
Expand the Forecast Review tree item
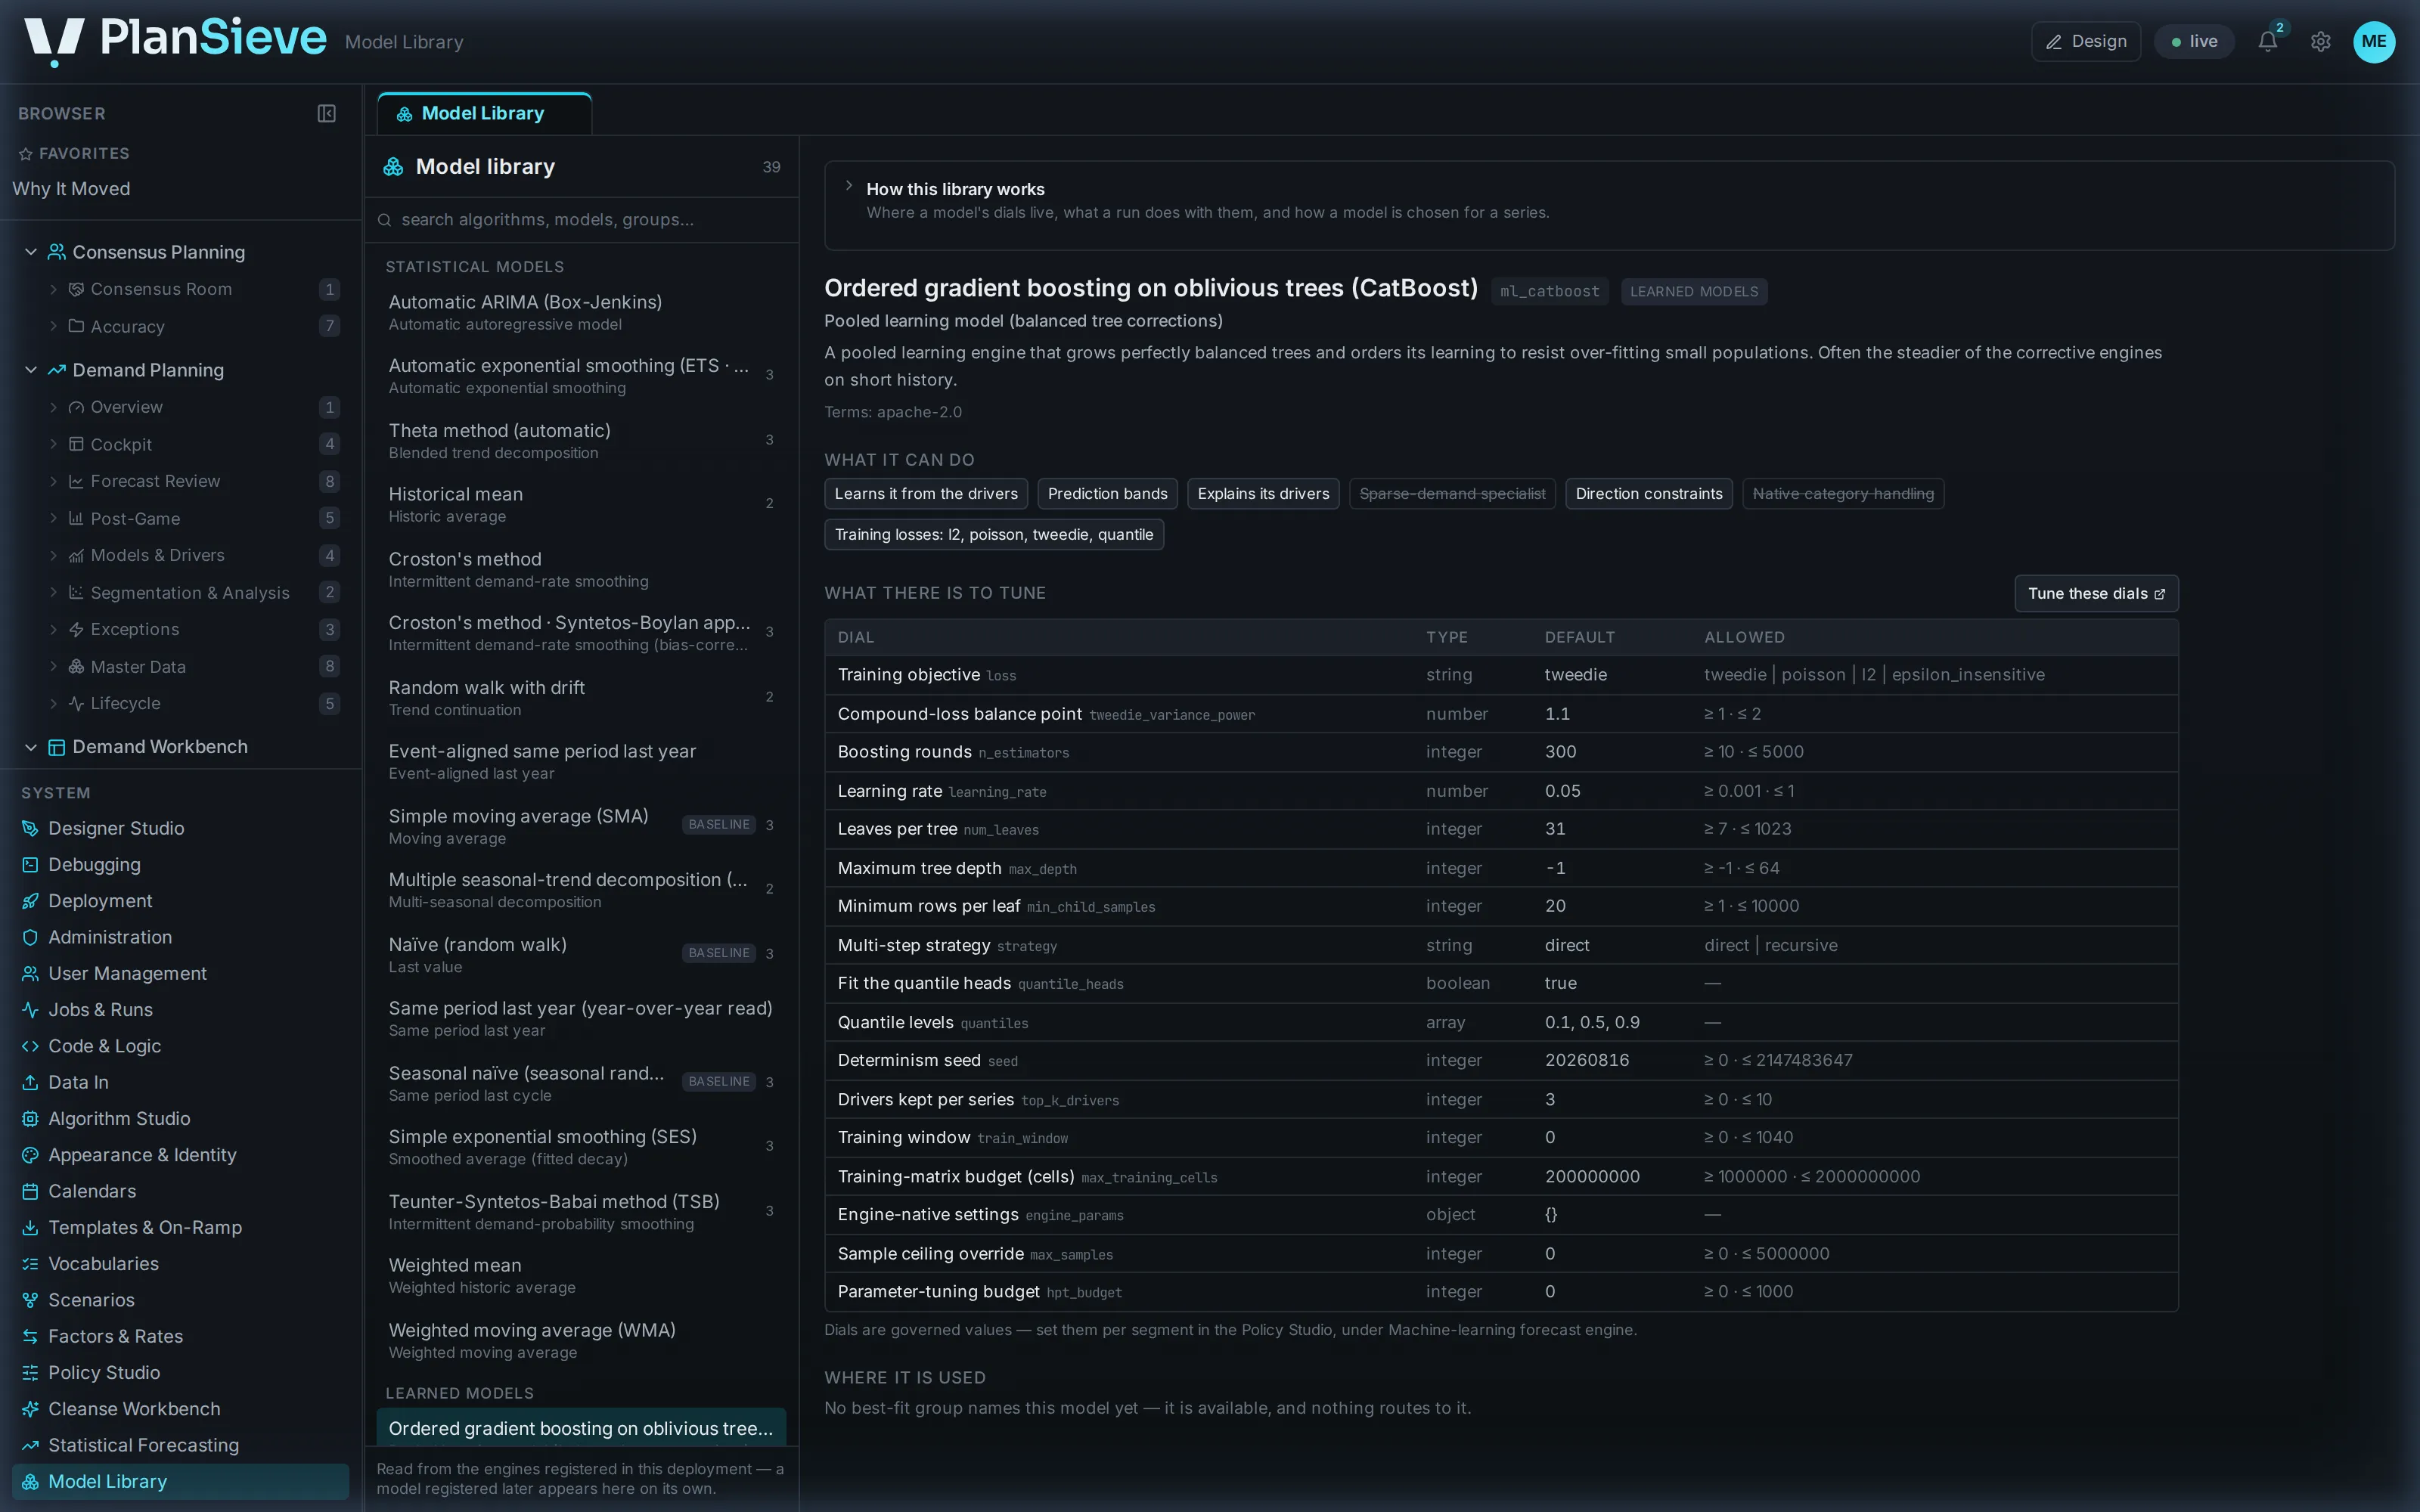coord(53,481)
